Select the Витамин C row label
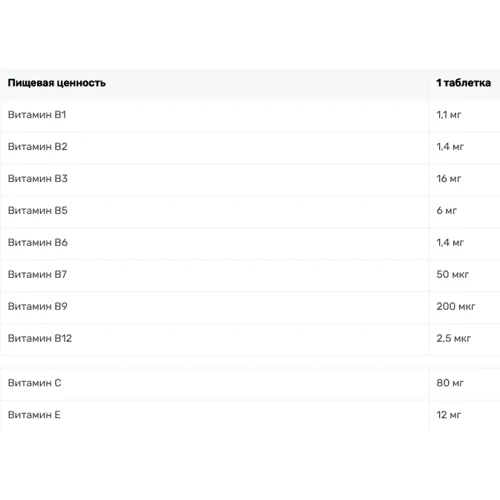 [x=35, y=383]
